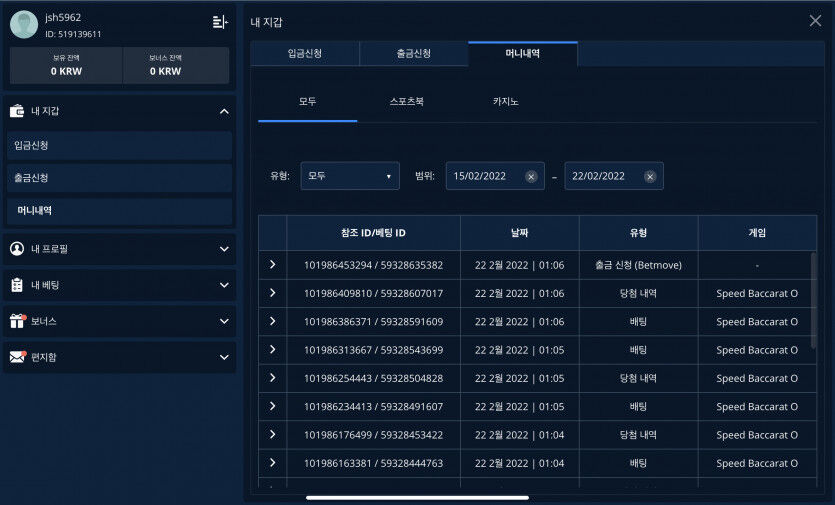Expand row 101986453294 details

273,264
